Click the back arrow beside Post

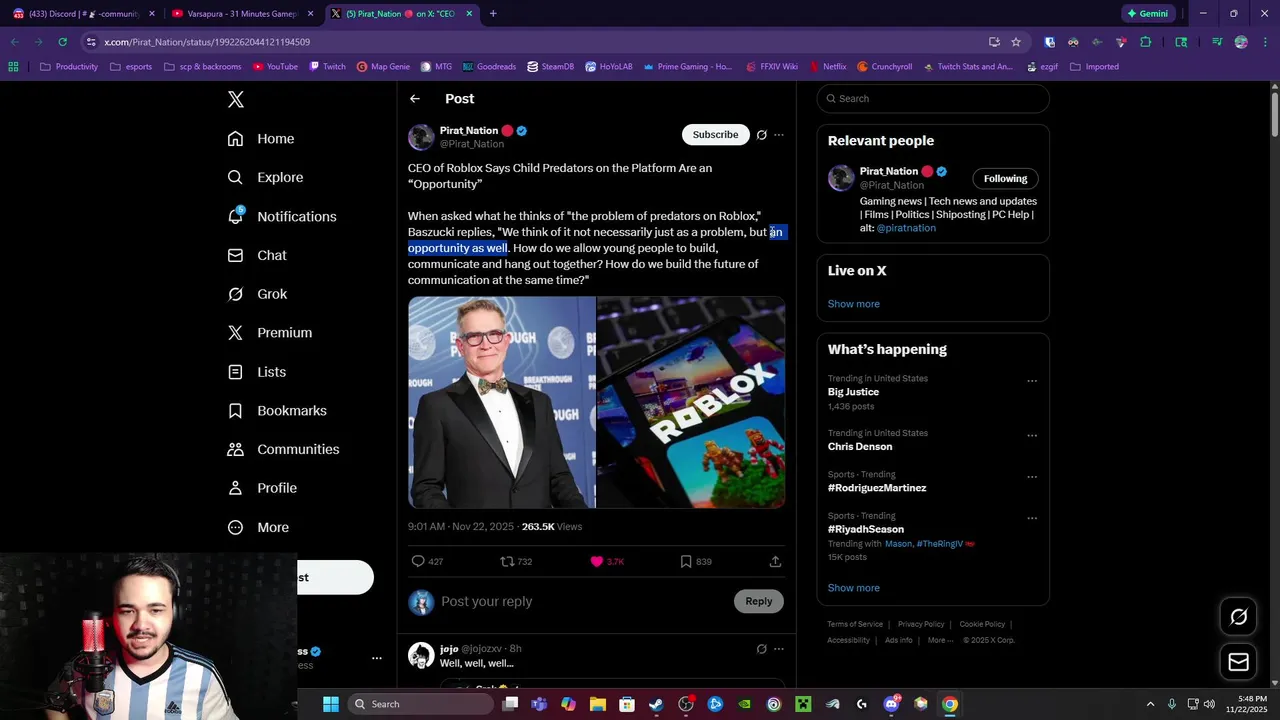[415, 99]
